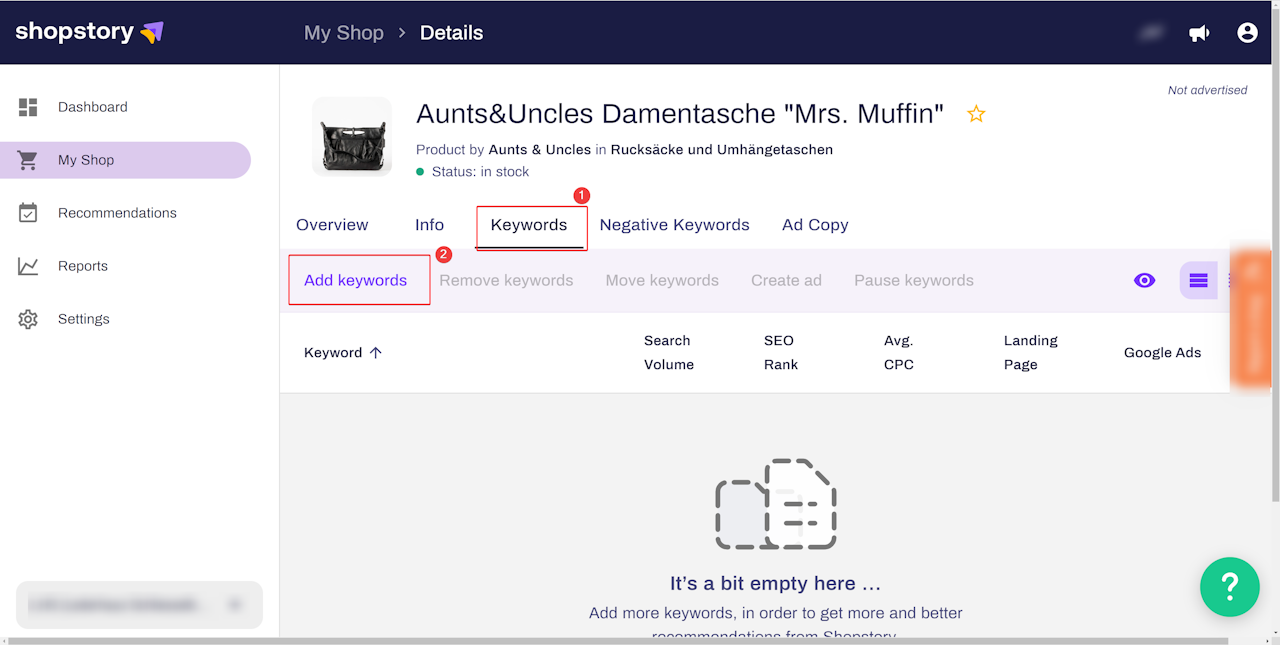Open the Ad Copy tab

pyautogui.click(x=815, y=225)
